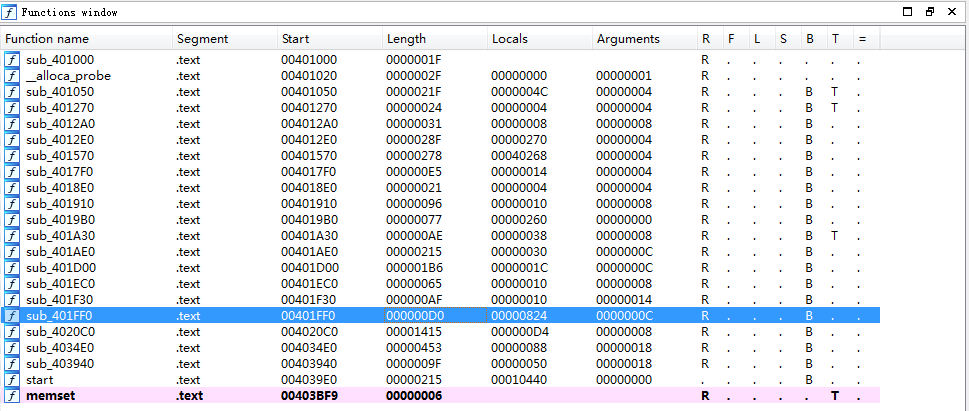Sort functions by the Segment column
Screen dimensions: 969x411
click(x=203, y=39)
